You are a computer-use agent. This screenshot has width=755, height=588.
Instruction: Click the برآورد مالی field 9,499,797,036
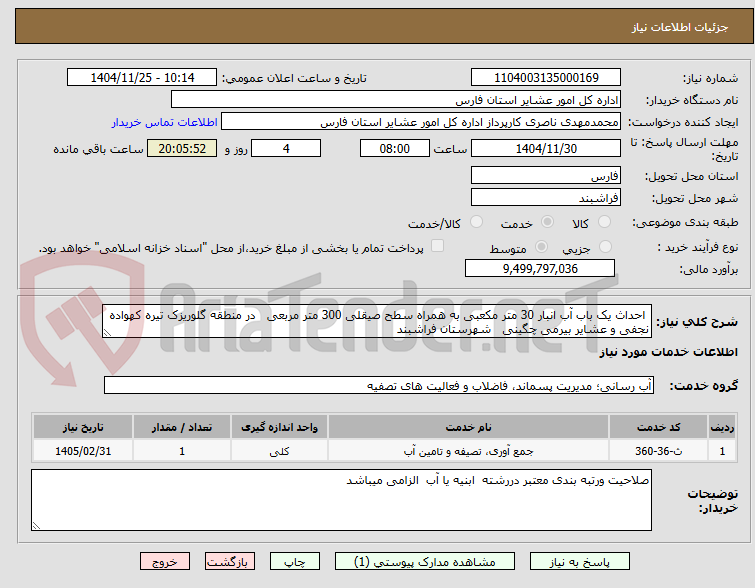click(540, 268)
